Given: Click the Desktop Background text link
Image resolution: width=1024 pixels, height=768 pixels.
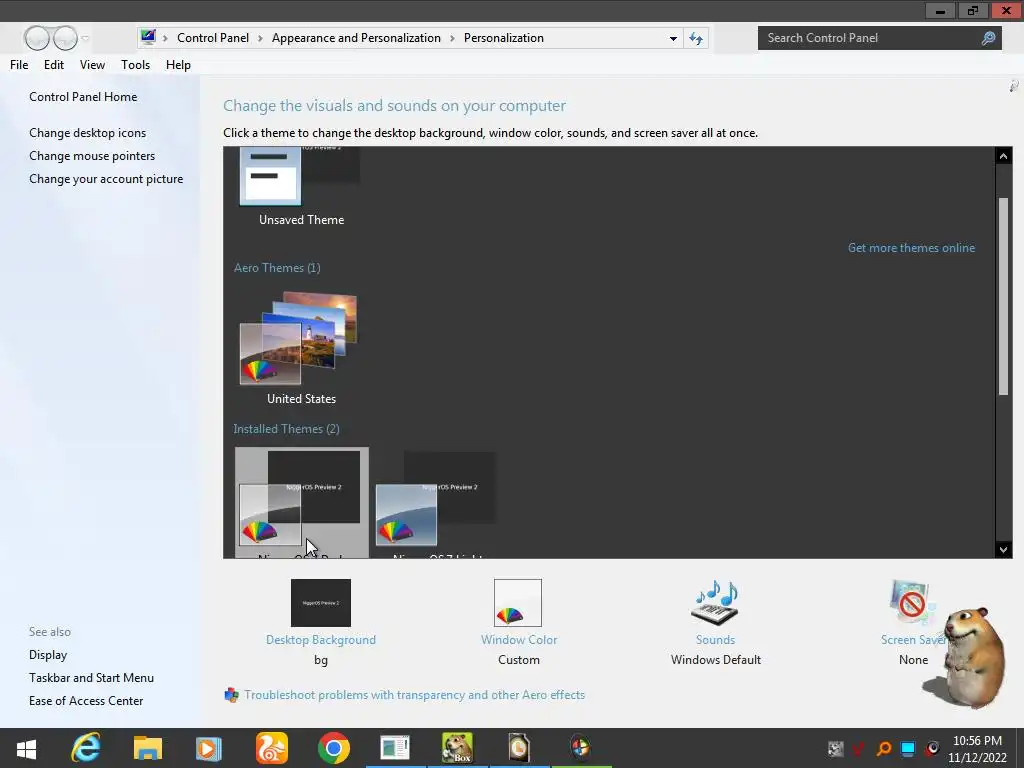Looking at the screenshot, I should [321, 640].
